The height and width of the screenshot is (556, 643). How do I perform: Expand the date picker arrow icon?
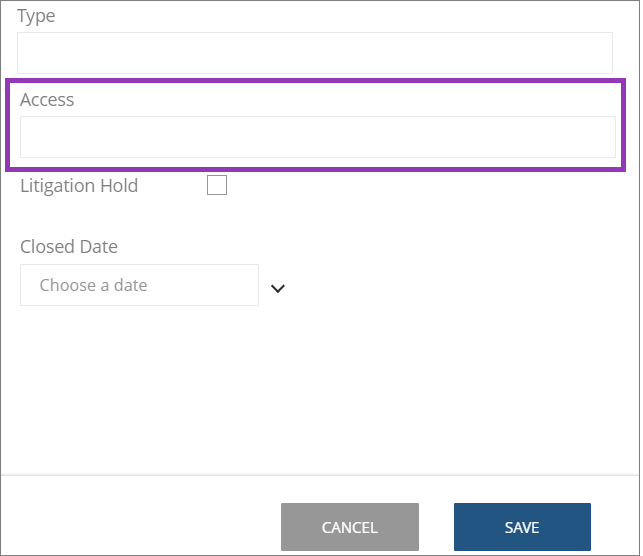[x=278, y=289]
